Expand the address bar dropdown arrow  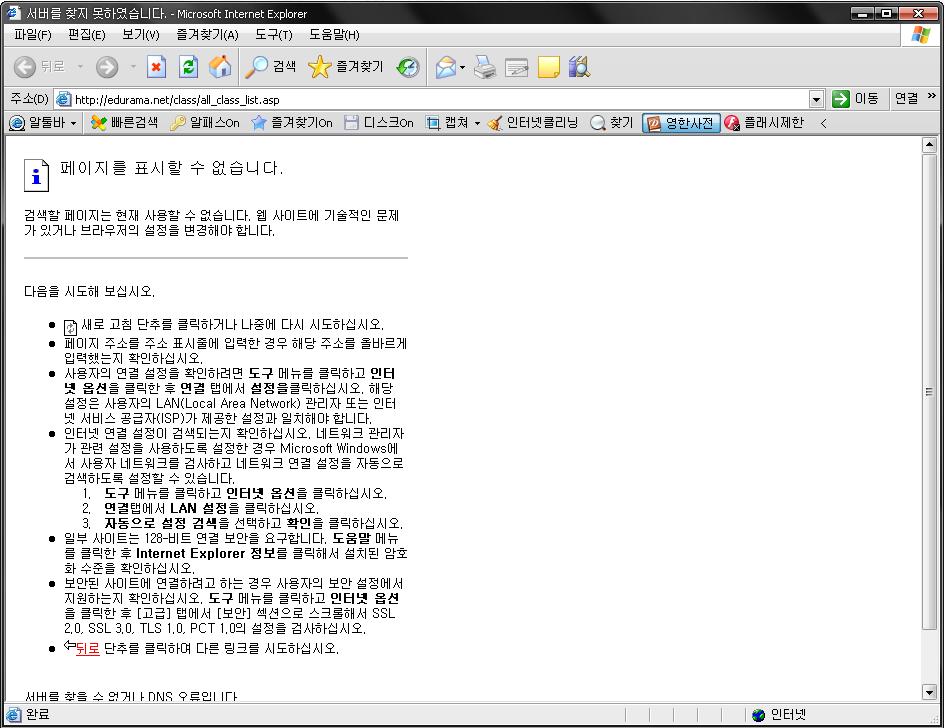(816, 99)
